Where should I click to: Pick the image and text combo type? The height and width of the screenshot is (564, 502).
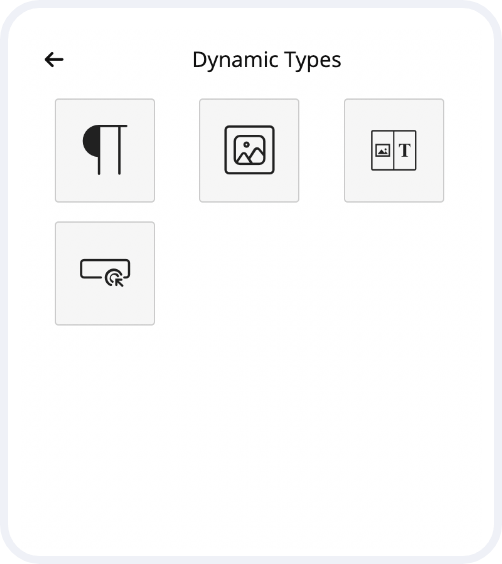point(394,150)
